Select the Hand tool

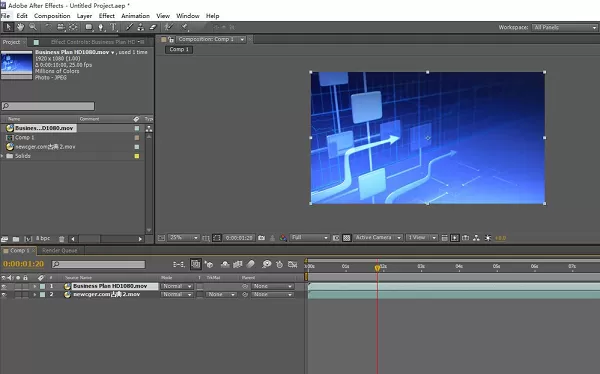click(20, 27)
